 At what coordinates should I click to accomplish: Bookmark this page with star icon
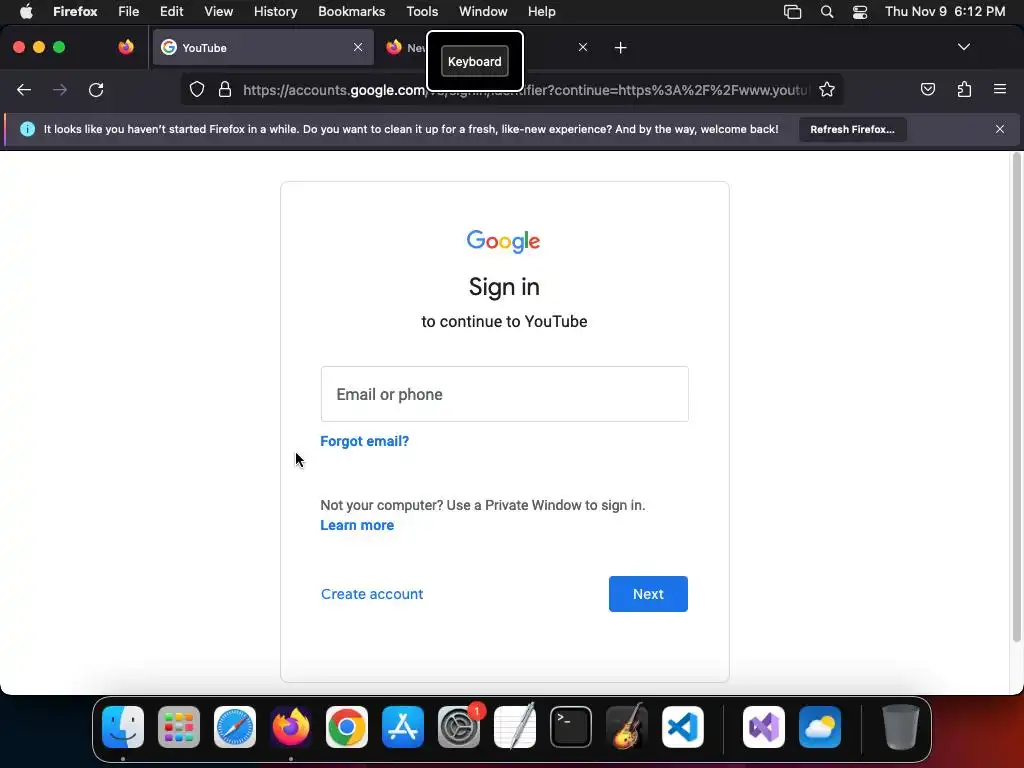(827, 89)
